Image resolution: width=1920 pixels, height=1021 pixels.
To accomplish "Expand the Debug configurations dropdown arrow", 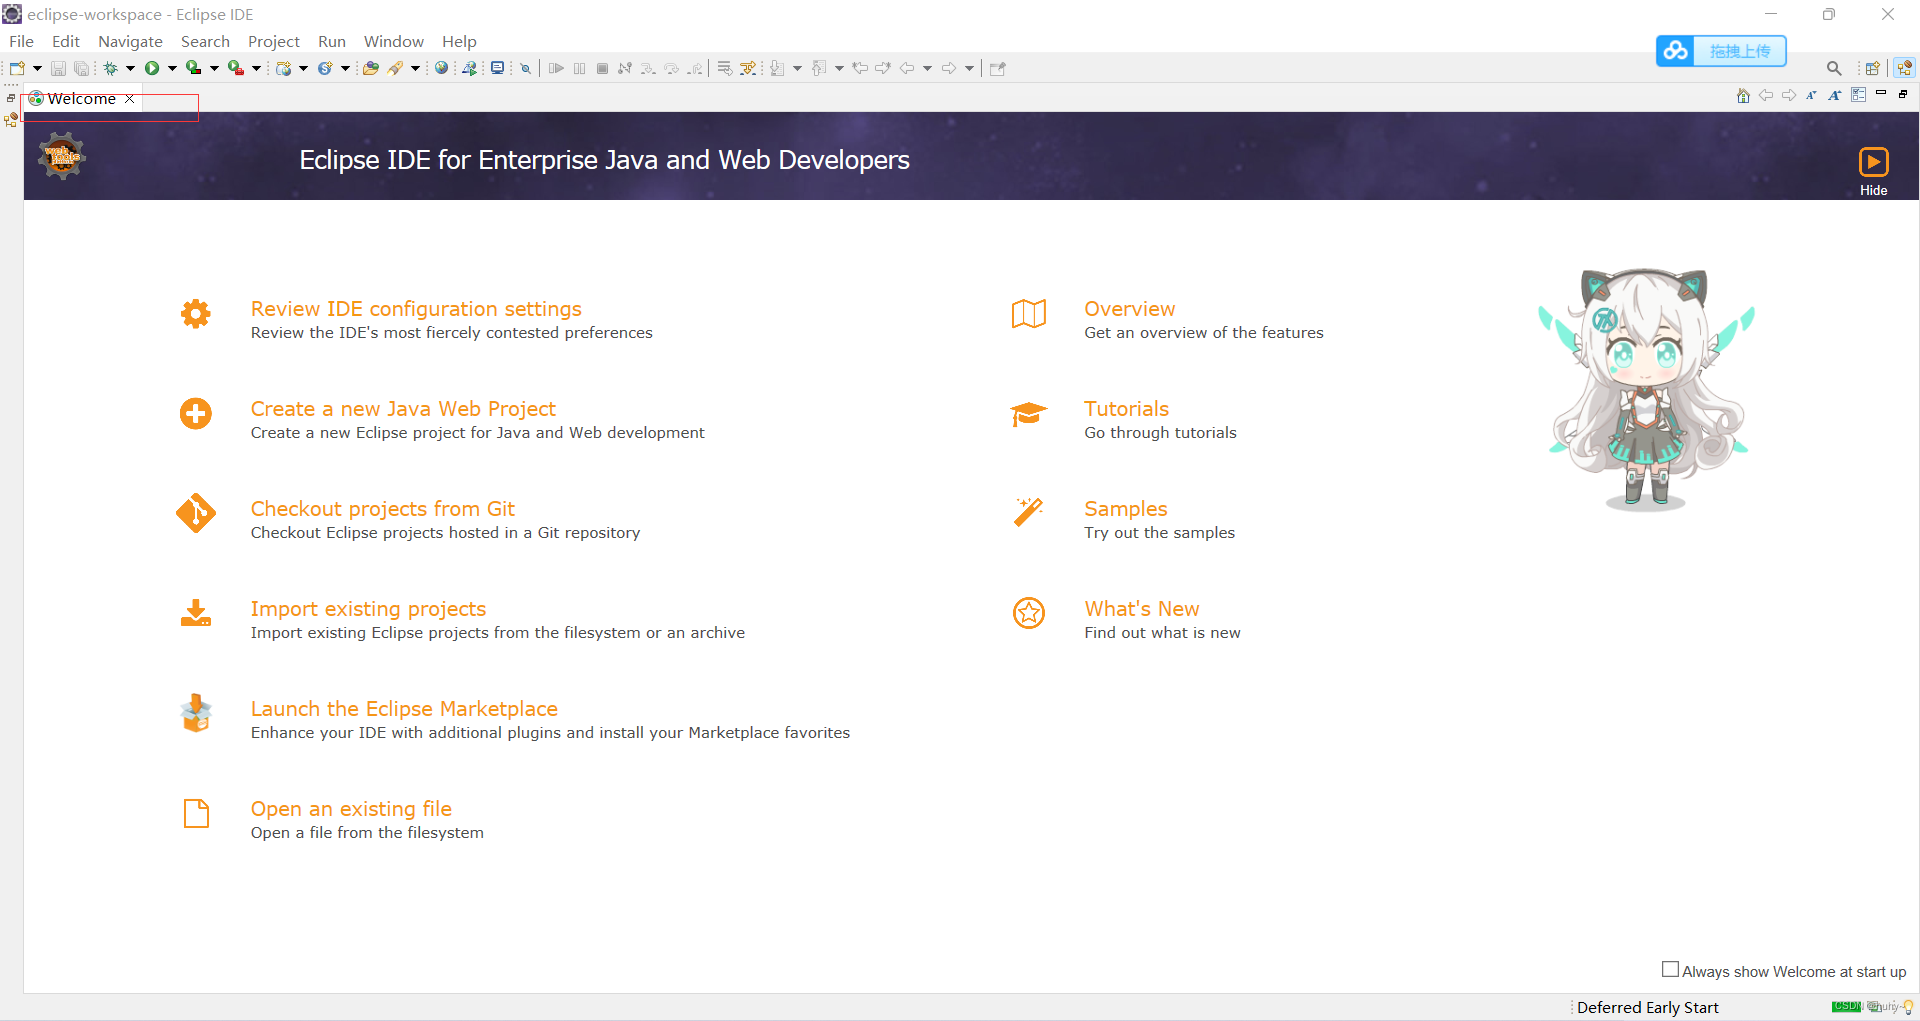I will [x=130, y=68].
